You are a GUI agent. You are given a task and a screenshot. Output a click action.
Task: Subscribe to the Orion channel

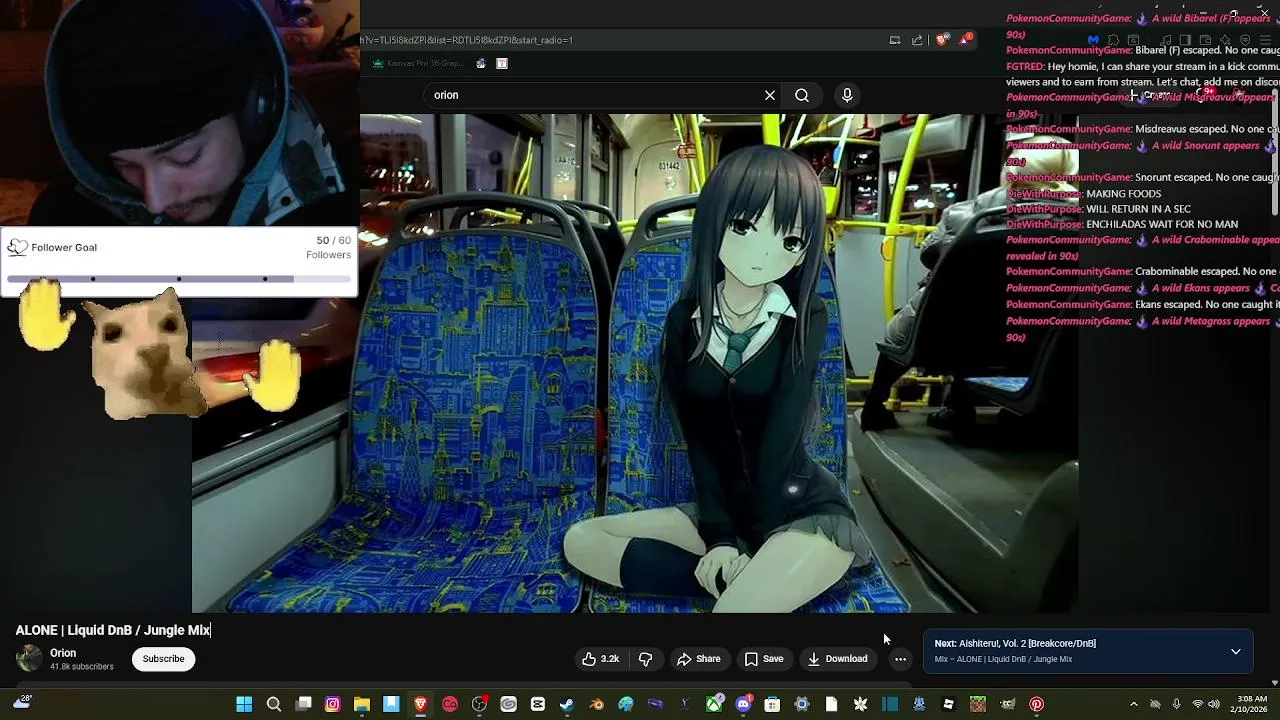pyautogui.click(x=163, y=659)
